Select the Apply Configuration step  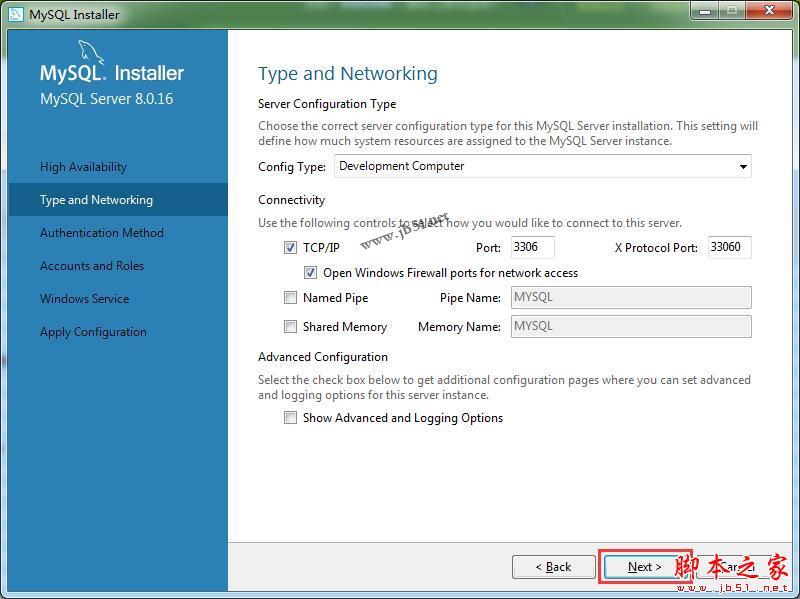(93, 331)
